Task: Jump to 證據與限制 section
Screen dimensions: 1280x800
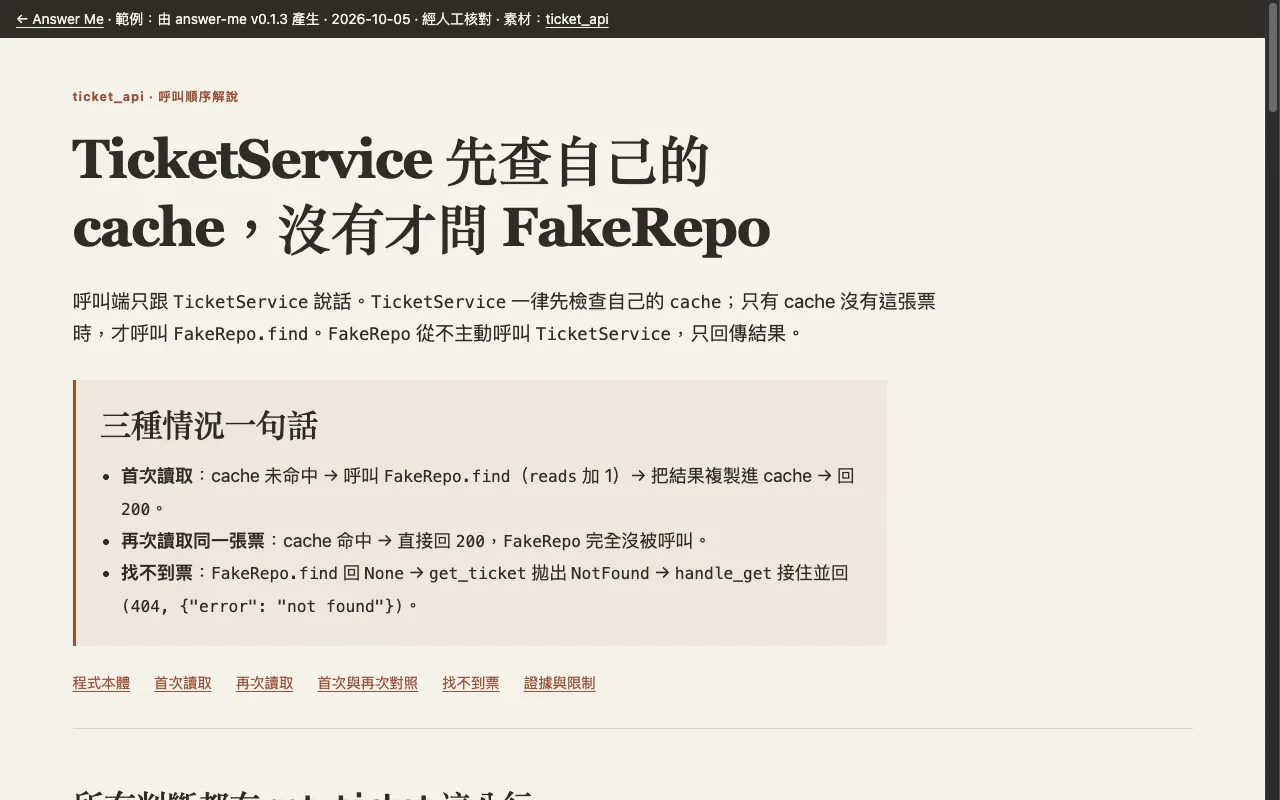Action: pyautogui.click(x=560, y=683)
